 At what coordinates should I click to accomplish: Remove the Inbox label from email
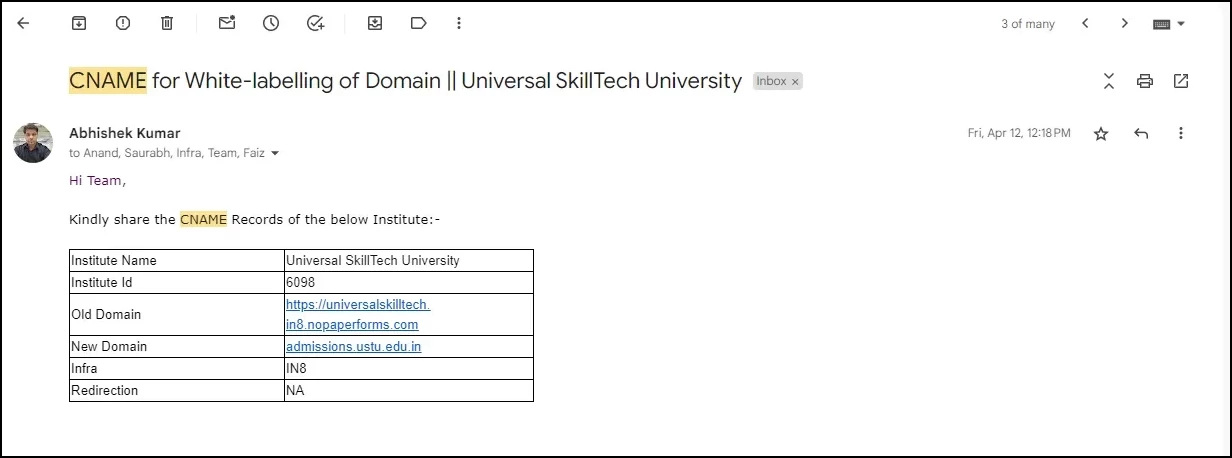tap(796, 82)
